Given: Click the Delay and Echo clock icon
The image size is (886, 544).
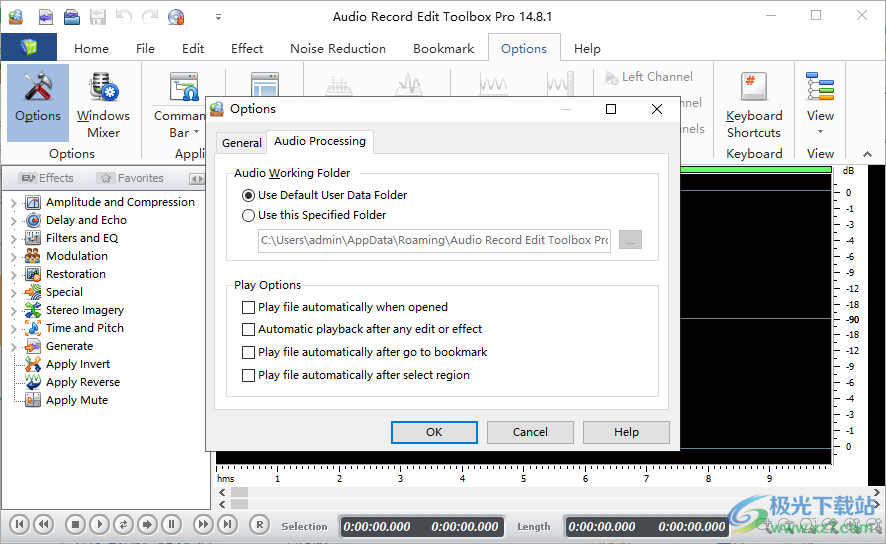Looking at the screenshot, I should (x=33, y=220).
